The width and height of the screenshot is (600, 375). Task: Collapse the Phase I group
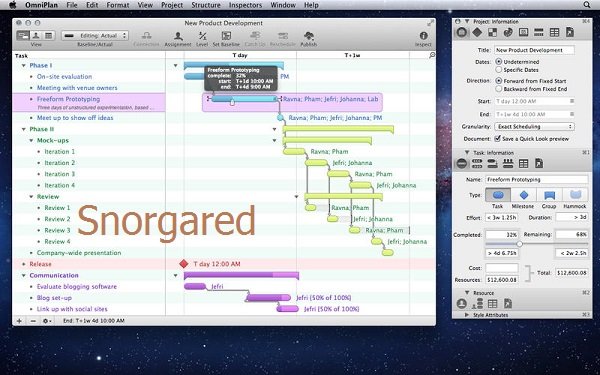coord(24,65)
